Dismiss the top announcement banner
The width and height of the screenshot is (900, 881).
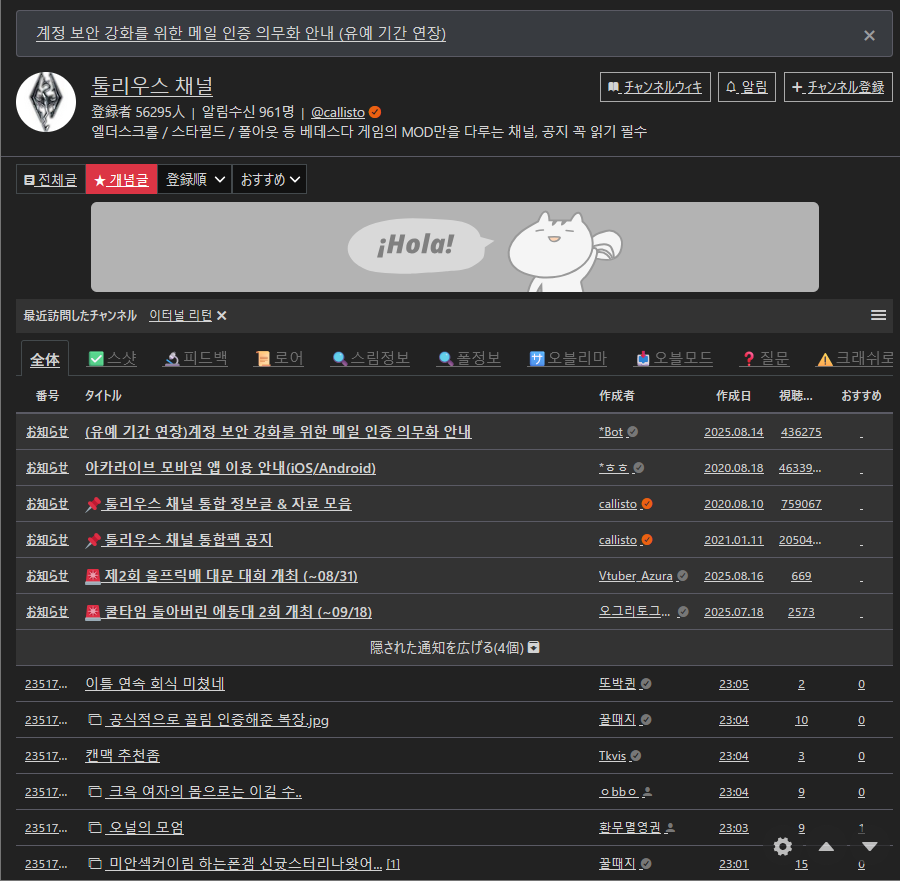pos(869,35)
